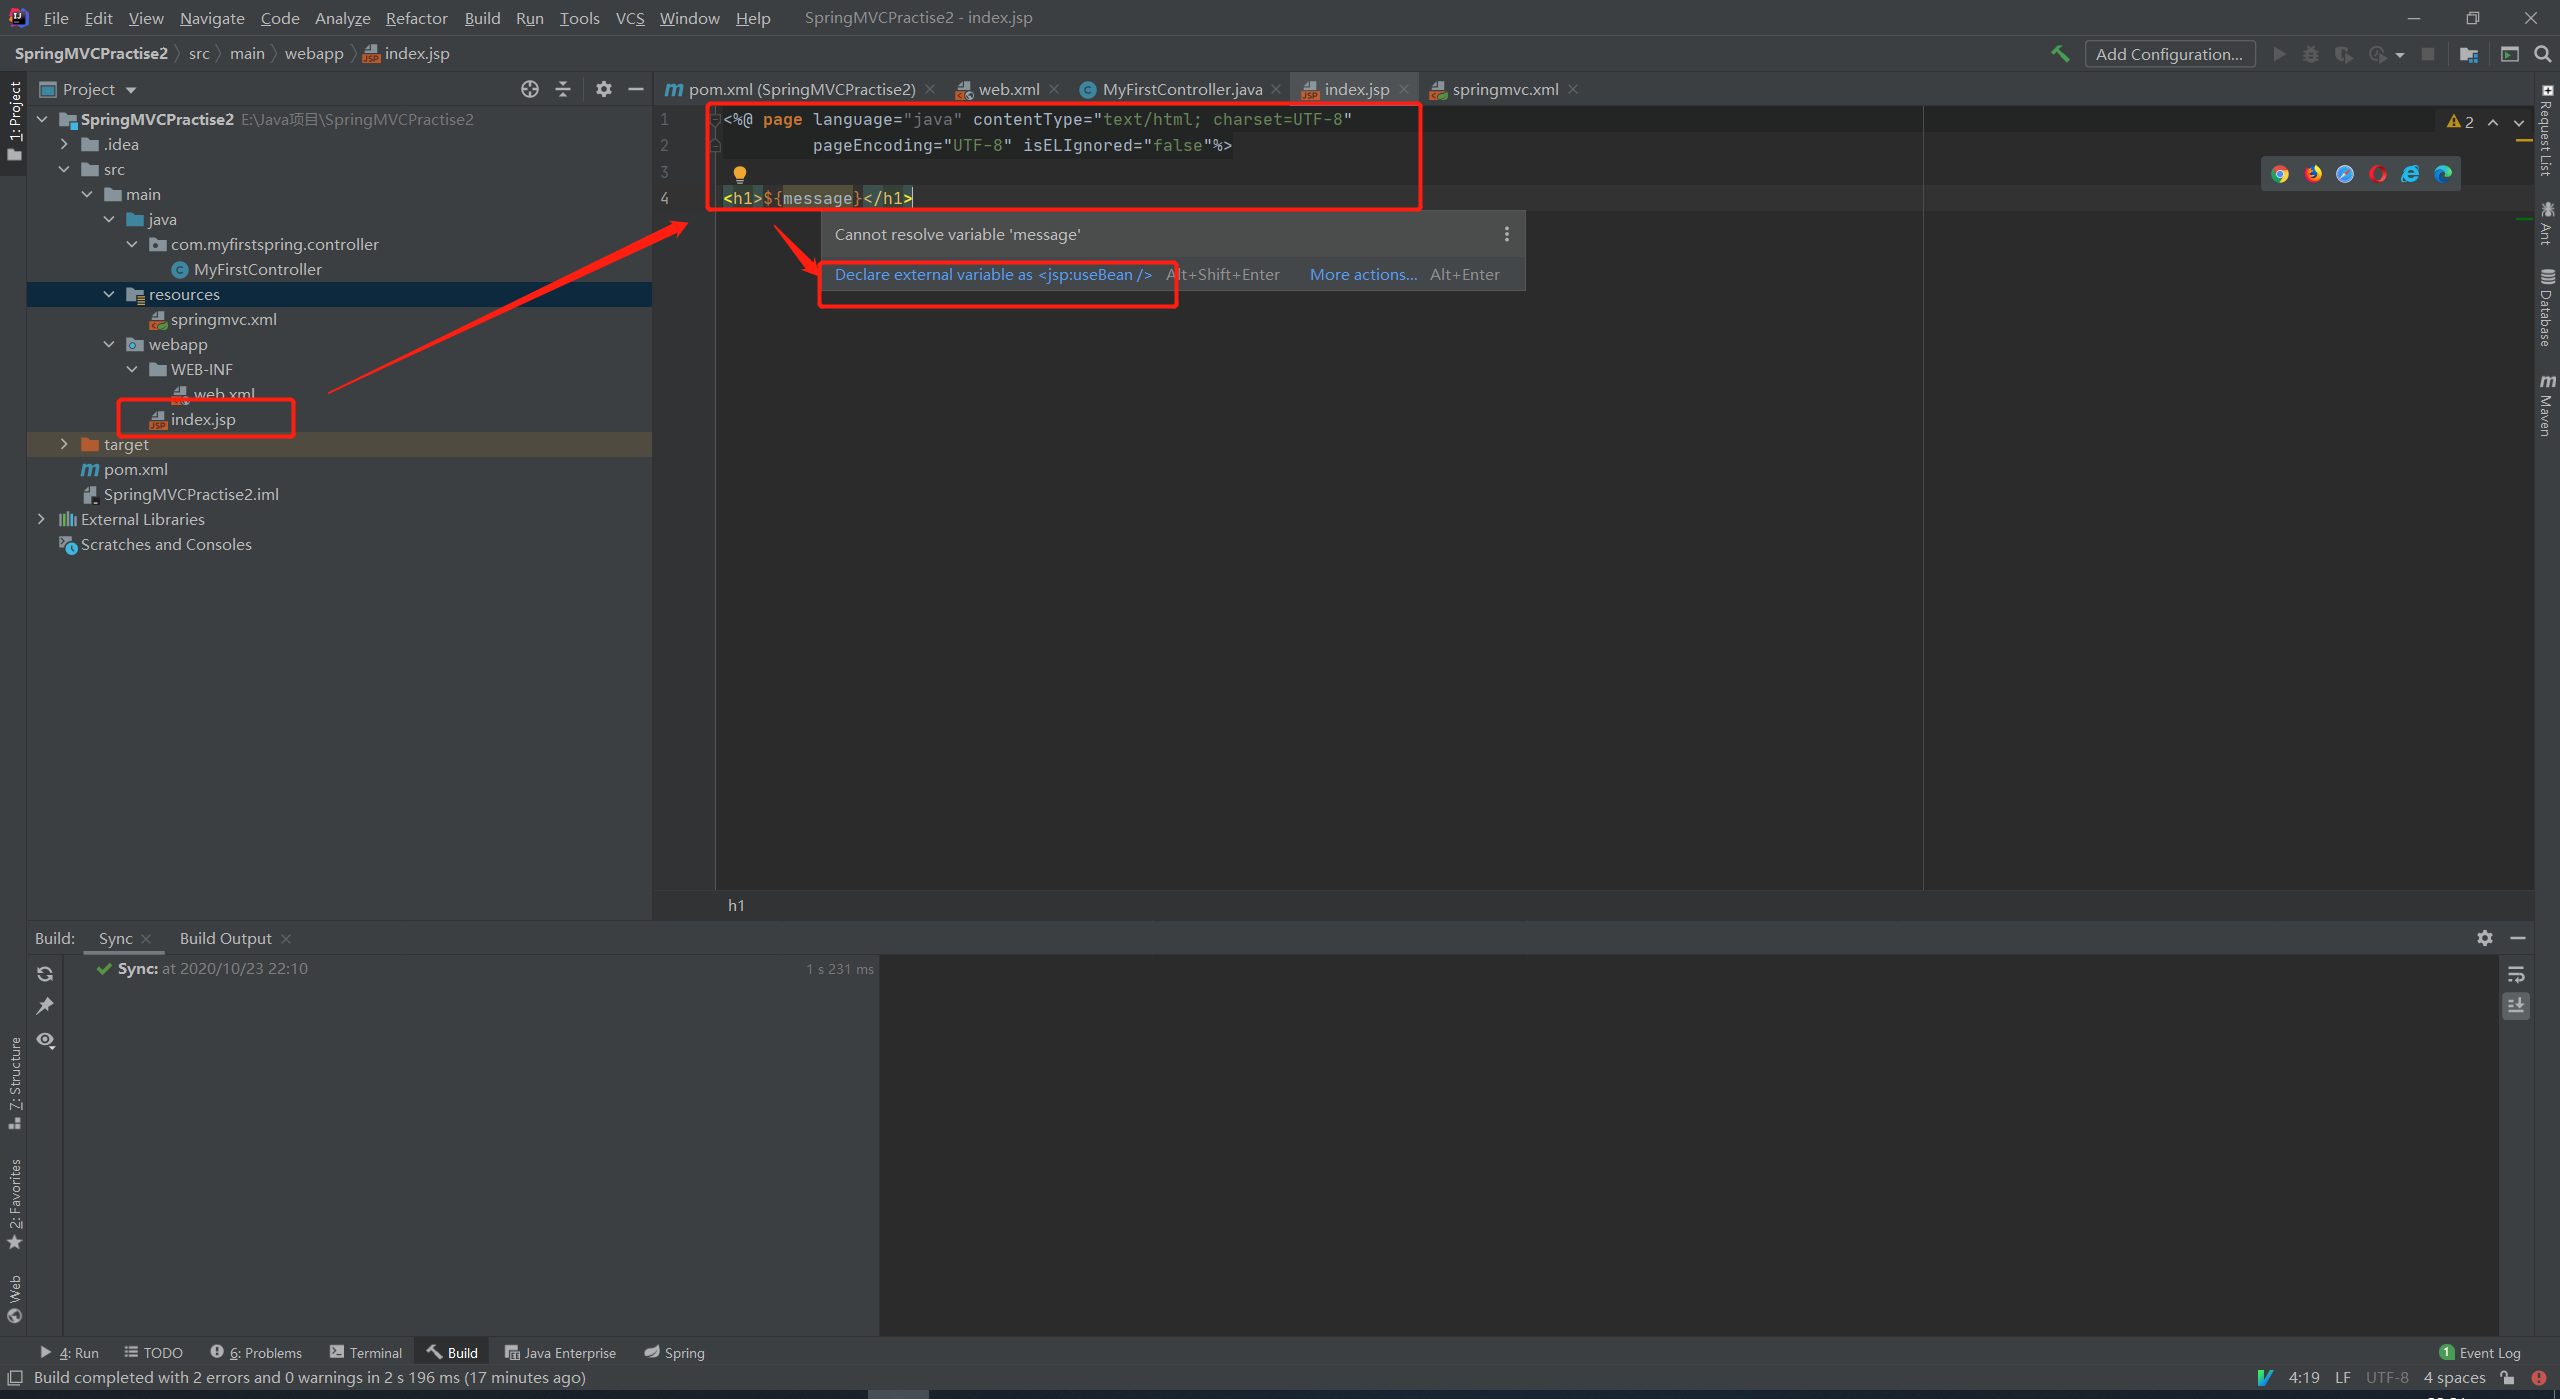Open springmvc.xml in the project tree
This screenshot has width=2560, height=1399.
pyautogui.click(x=223, y=319)
